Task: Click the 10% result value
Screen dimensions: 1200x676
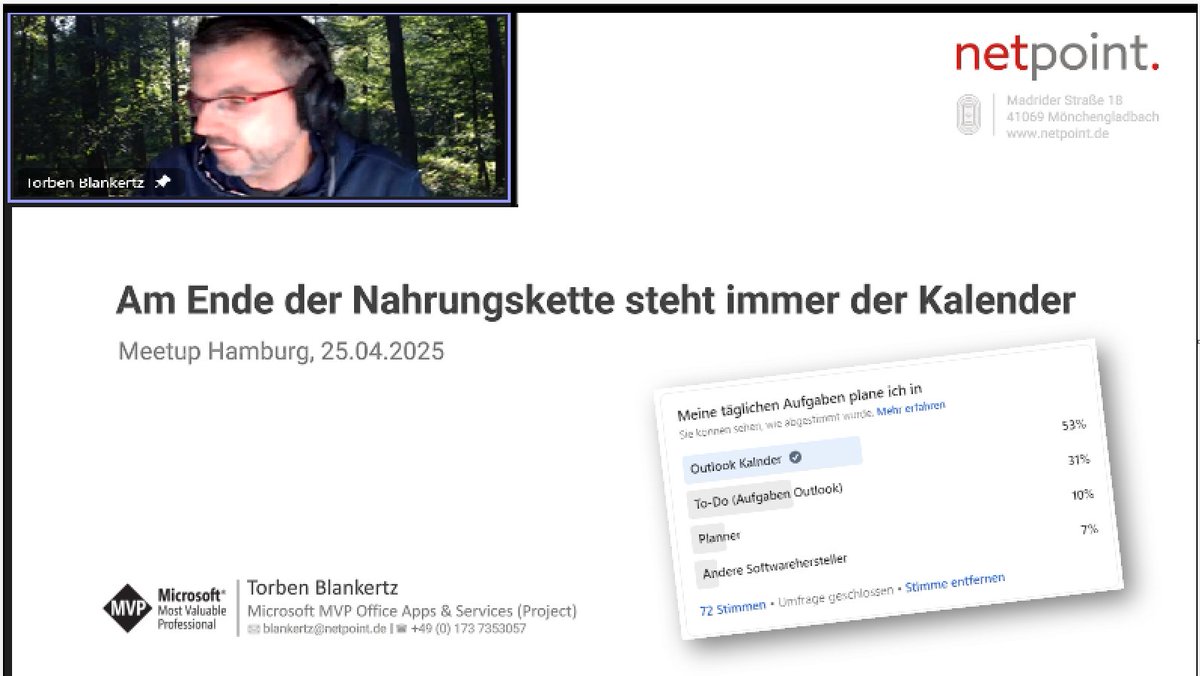Action: [1082, 495]
